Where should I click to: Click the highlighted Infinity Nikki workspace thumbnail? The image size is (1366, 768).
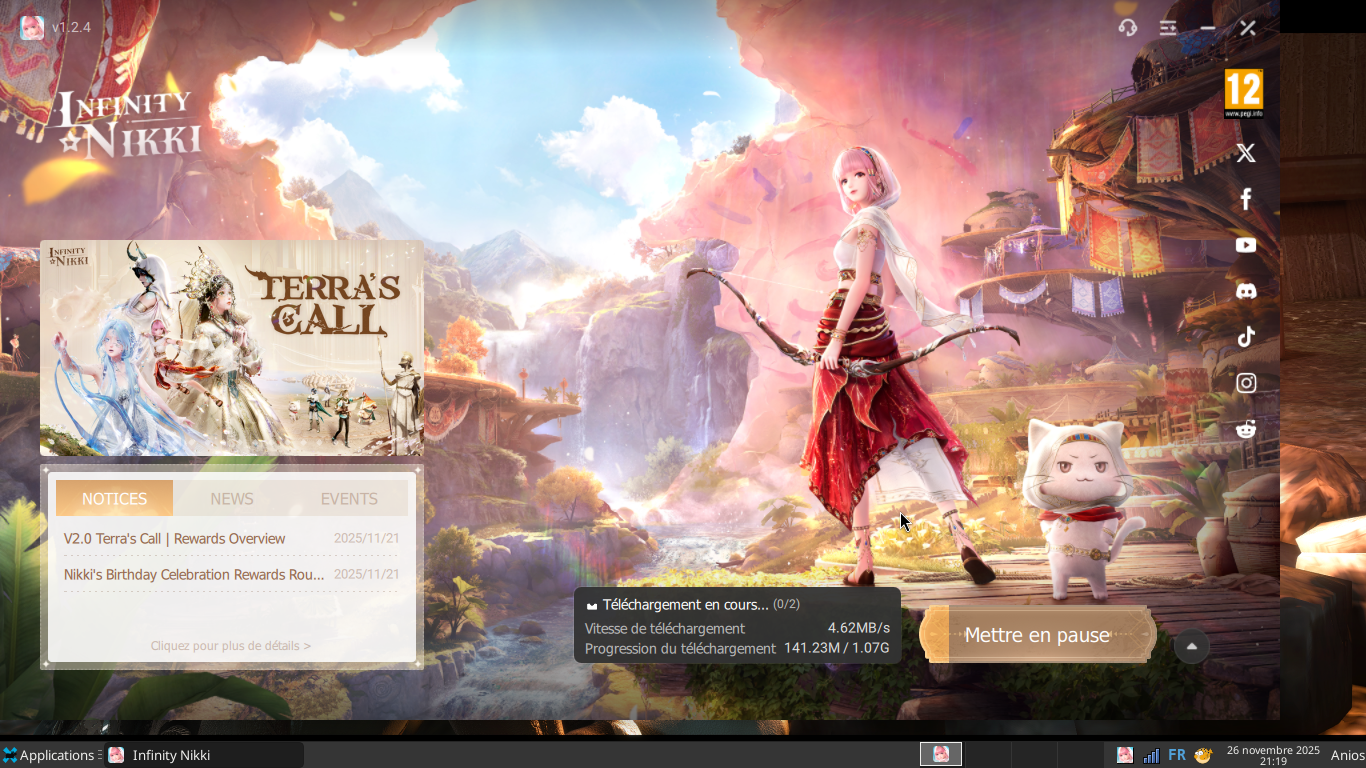940,754
